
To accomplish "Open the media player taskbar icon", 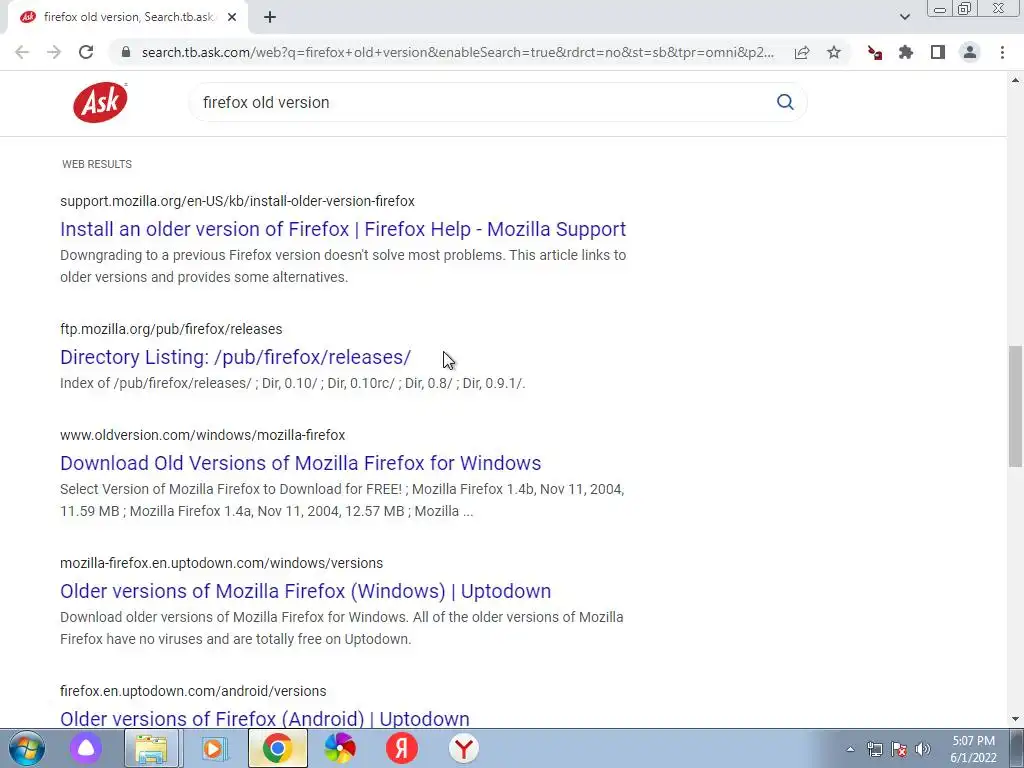I will click(x=214, y=748).
